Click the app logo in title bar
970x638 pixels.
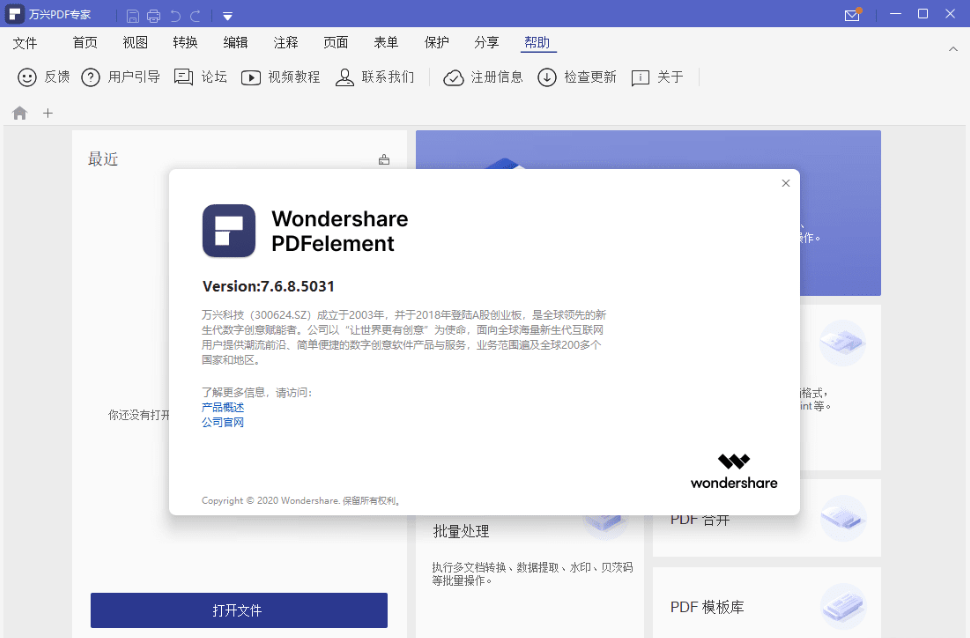[x=15, y=14]
